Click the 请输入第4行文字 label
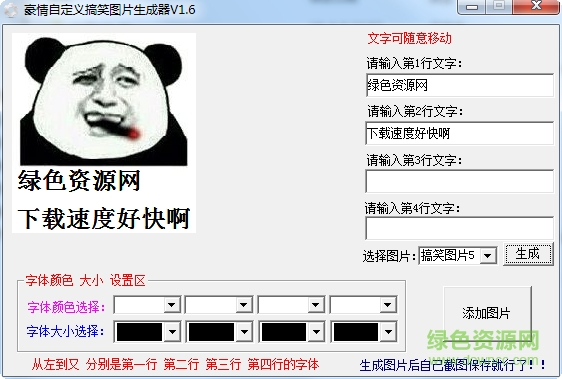 pos(413,208)
